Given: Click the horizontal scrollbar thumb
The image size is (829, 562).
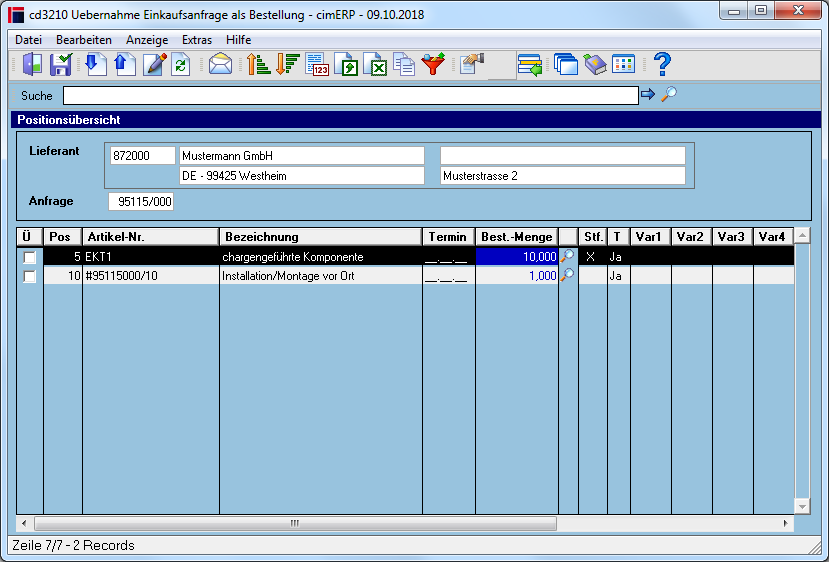Looking at the screenshot, I should pos(295,523).
